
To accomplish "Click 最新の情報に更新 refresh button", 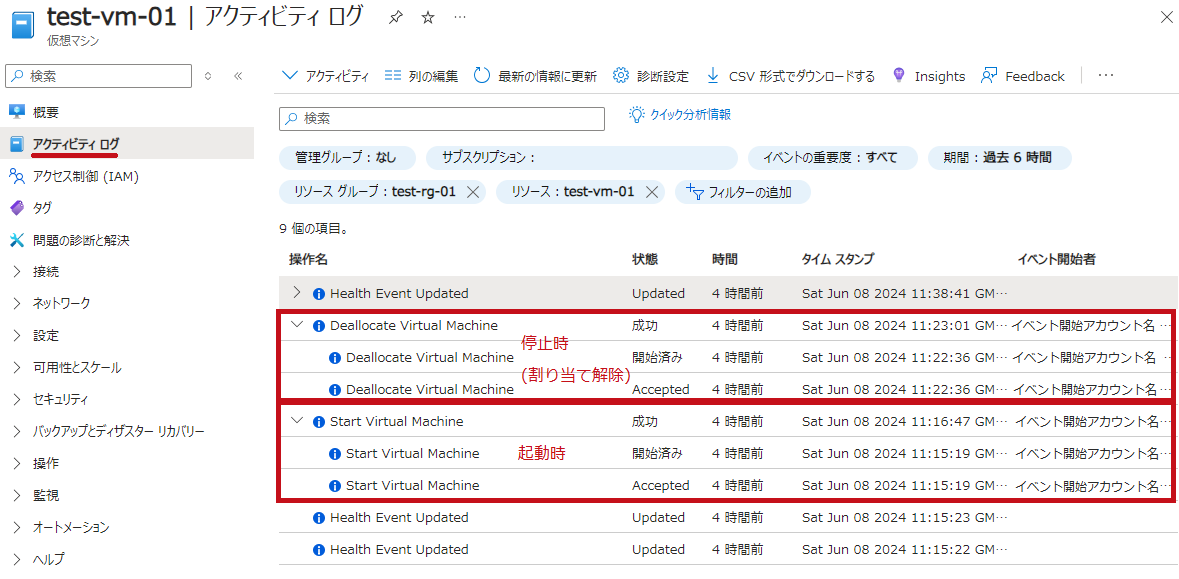I will coord(535,76).
